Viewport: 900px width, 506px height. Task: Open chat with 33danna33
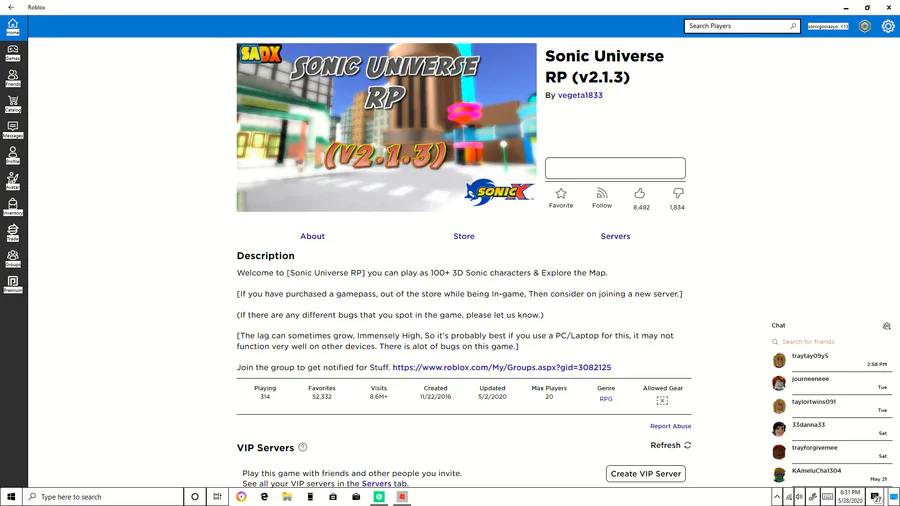(831, 429)
